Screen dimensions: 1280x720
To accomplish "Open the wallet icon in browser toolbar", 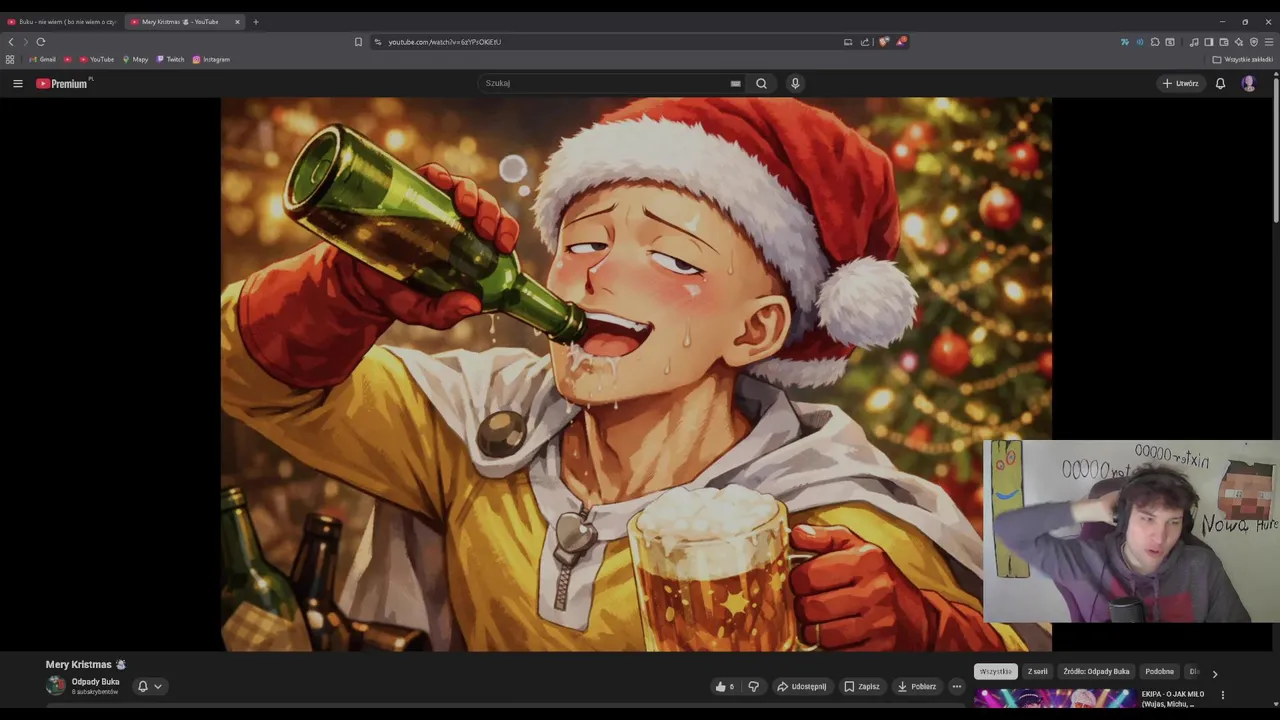I will tap(1224, 42).
